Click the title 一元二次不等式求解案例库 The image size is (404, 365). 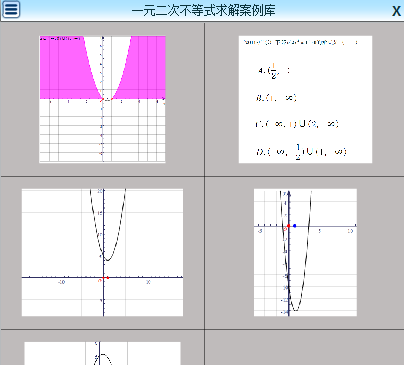coord(204,10)
